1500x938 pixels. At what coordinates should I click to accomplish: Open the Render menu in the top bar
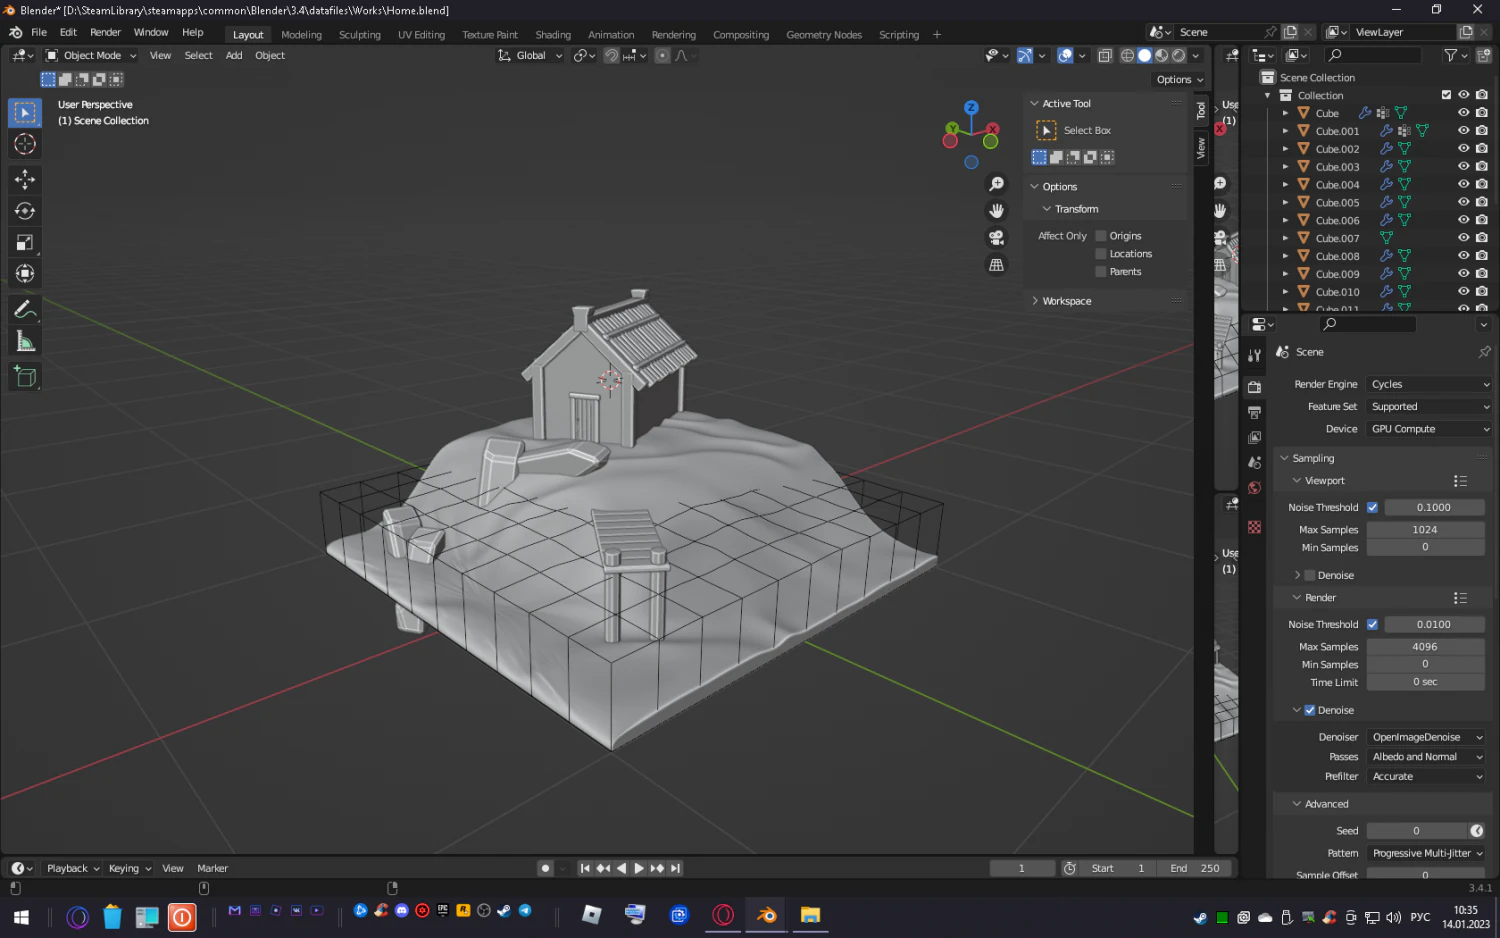coord(105,31)
